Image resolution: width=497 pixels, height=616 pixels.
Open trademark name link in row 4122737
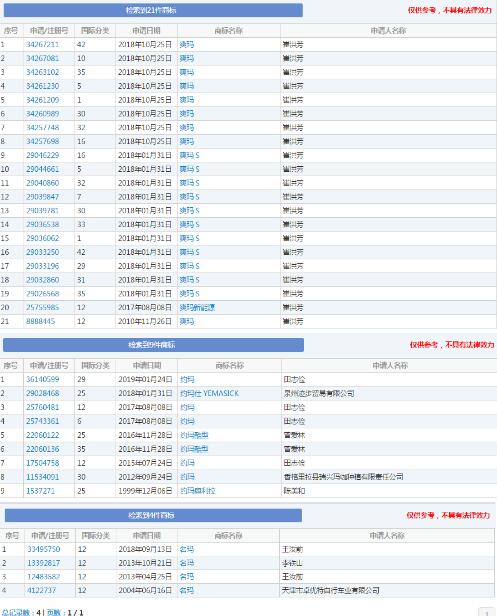point(187,590)
